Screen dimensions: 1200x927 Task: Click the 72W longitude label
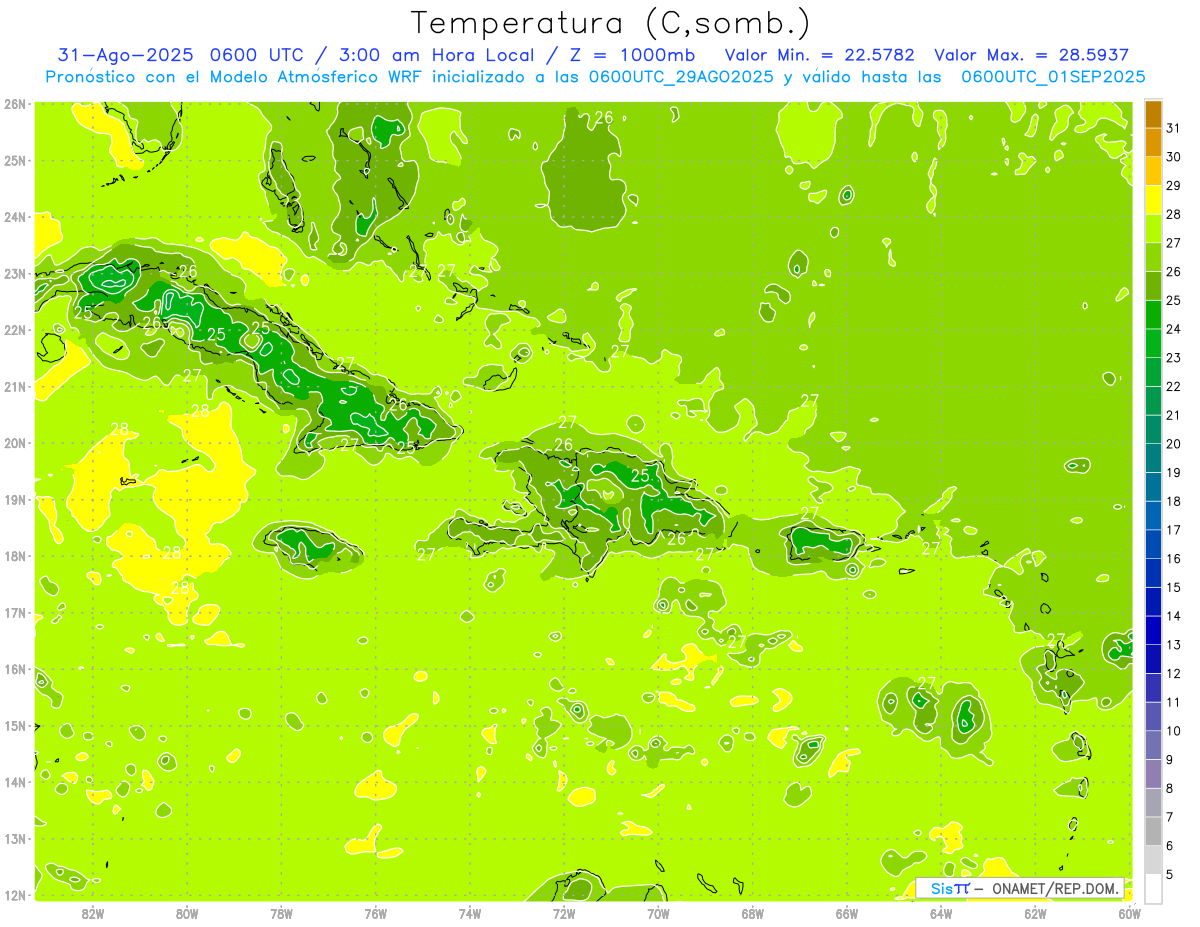pos(564,914)
